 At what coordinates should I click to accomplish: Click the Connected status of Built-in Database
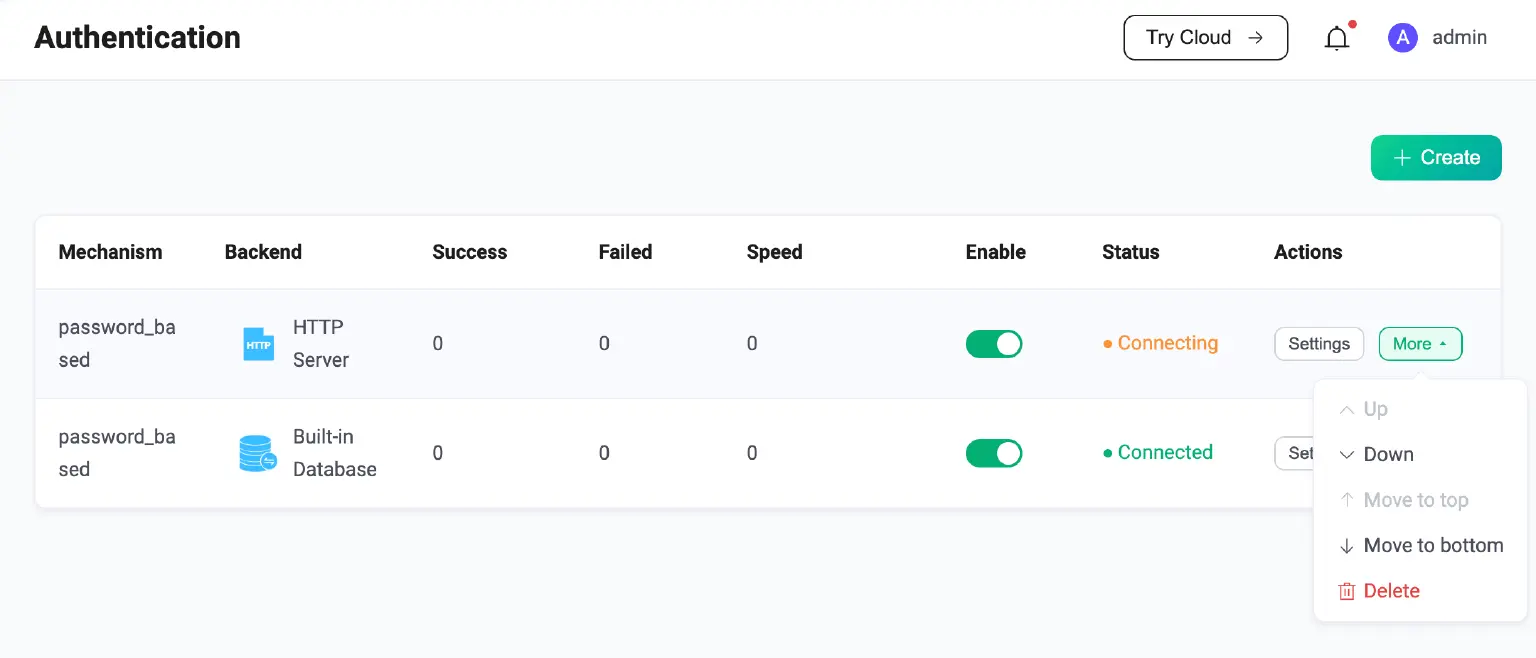tap(1164, 453)
